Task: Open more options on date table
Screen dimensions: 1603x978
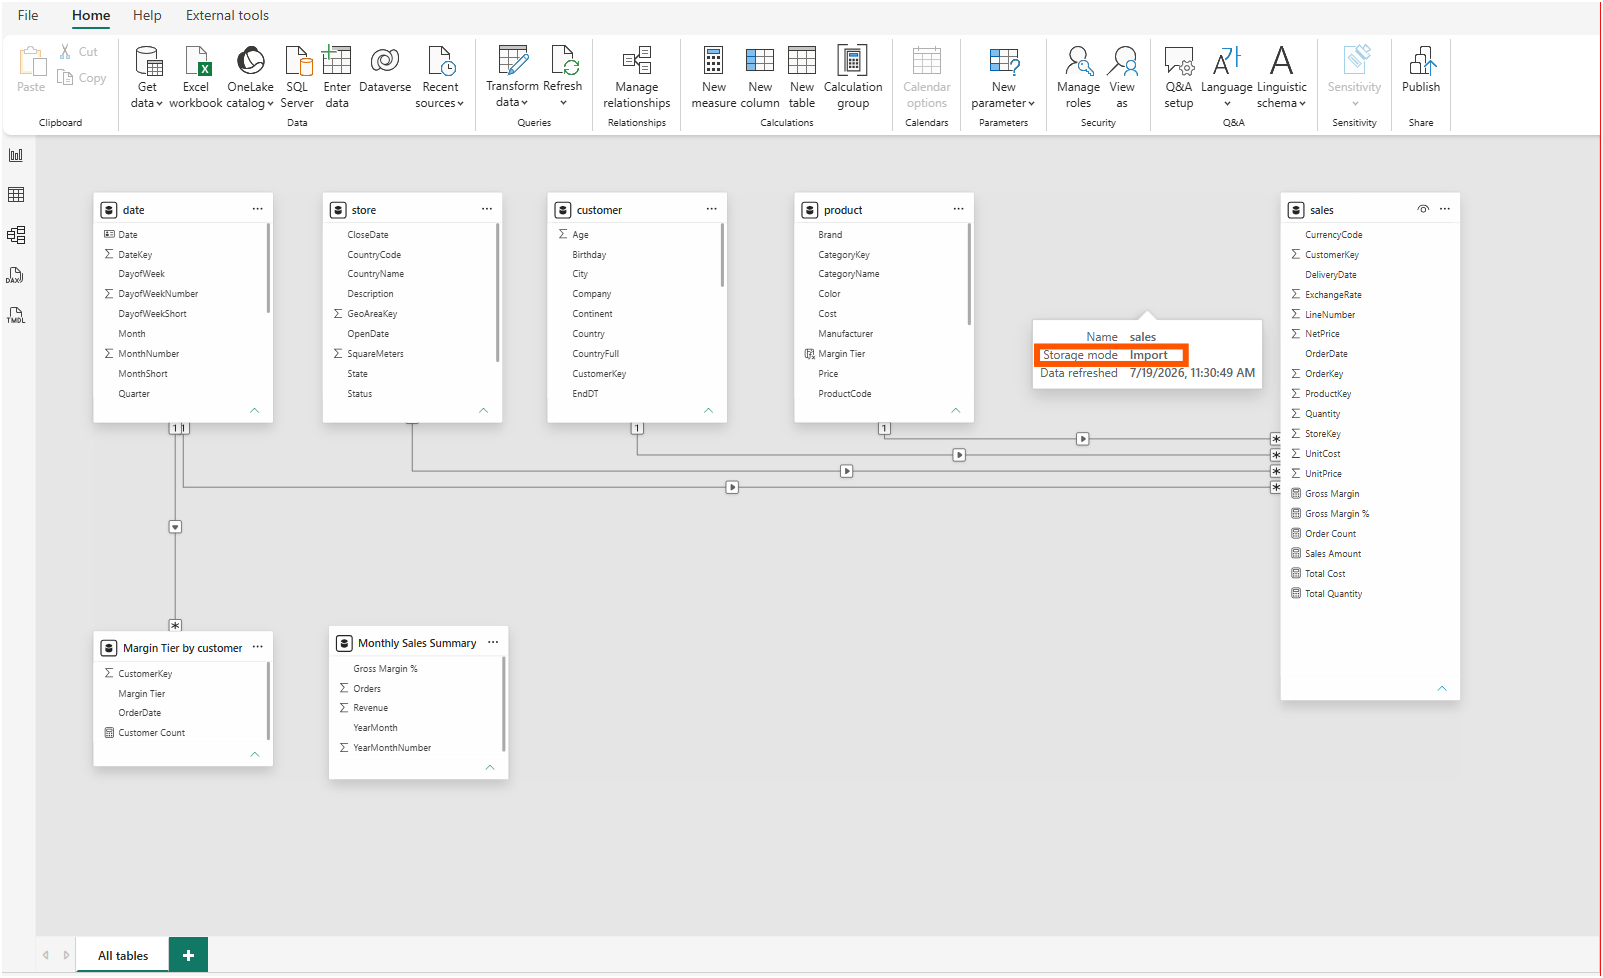Action: 257,209
